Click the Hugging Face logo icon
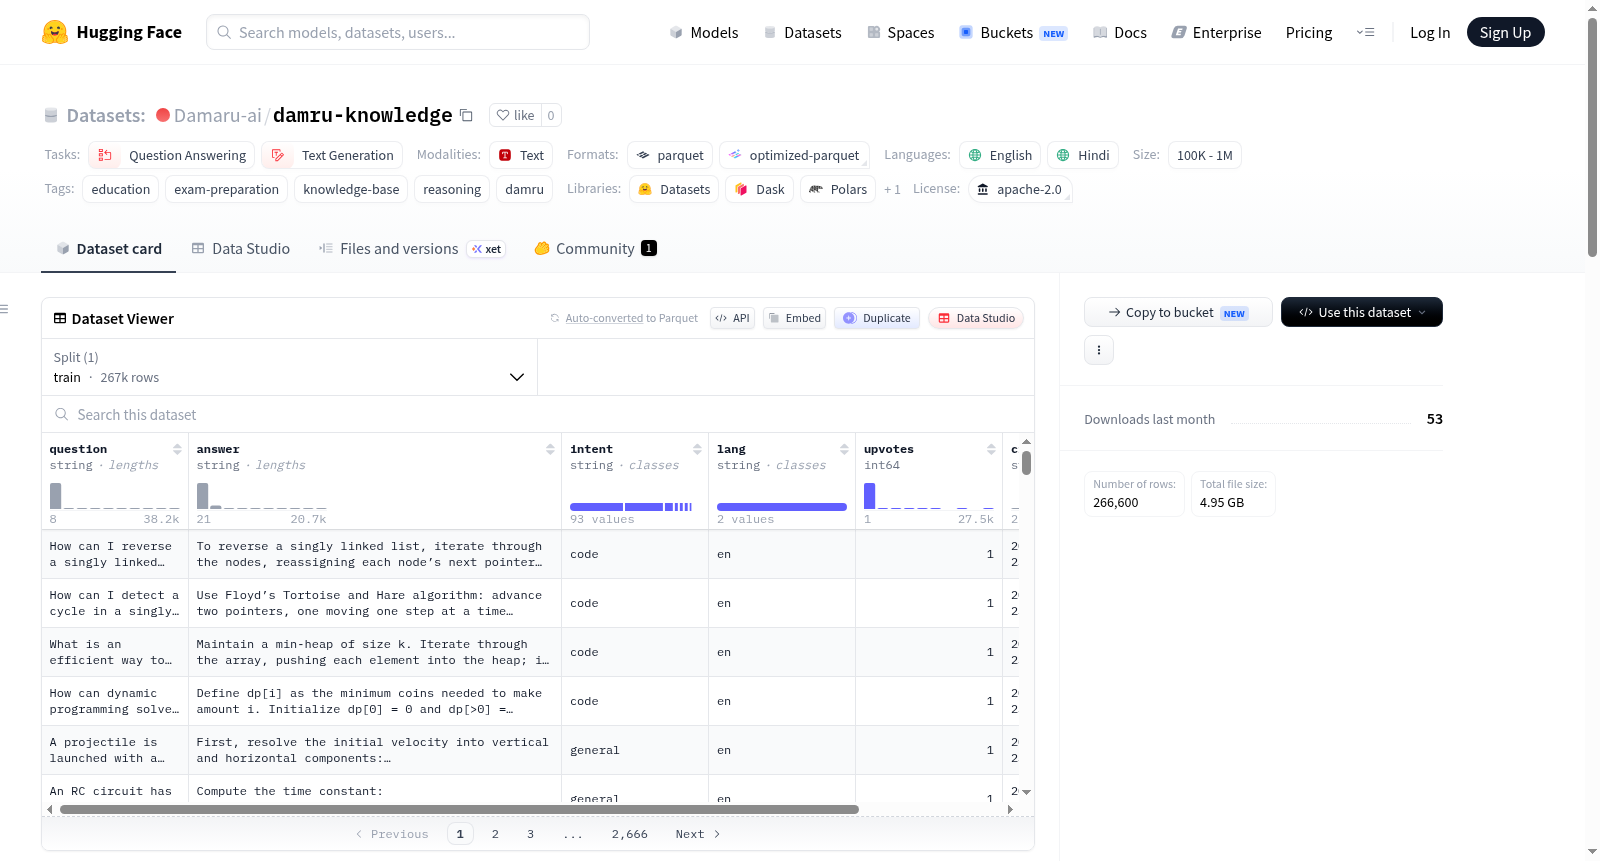 [x=55, y=32]
